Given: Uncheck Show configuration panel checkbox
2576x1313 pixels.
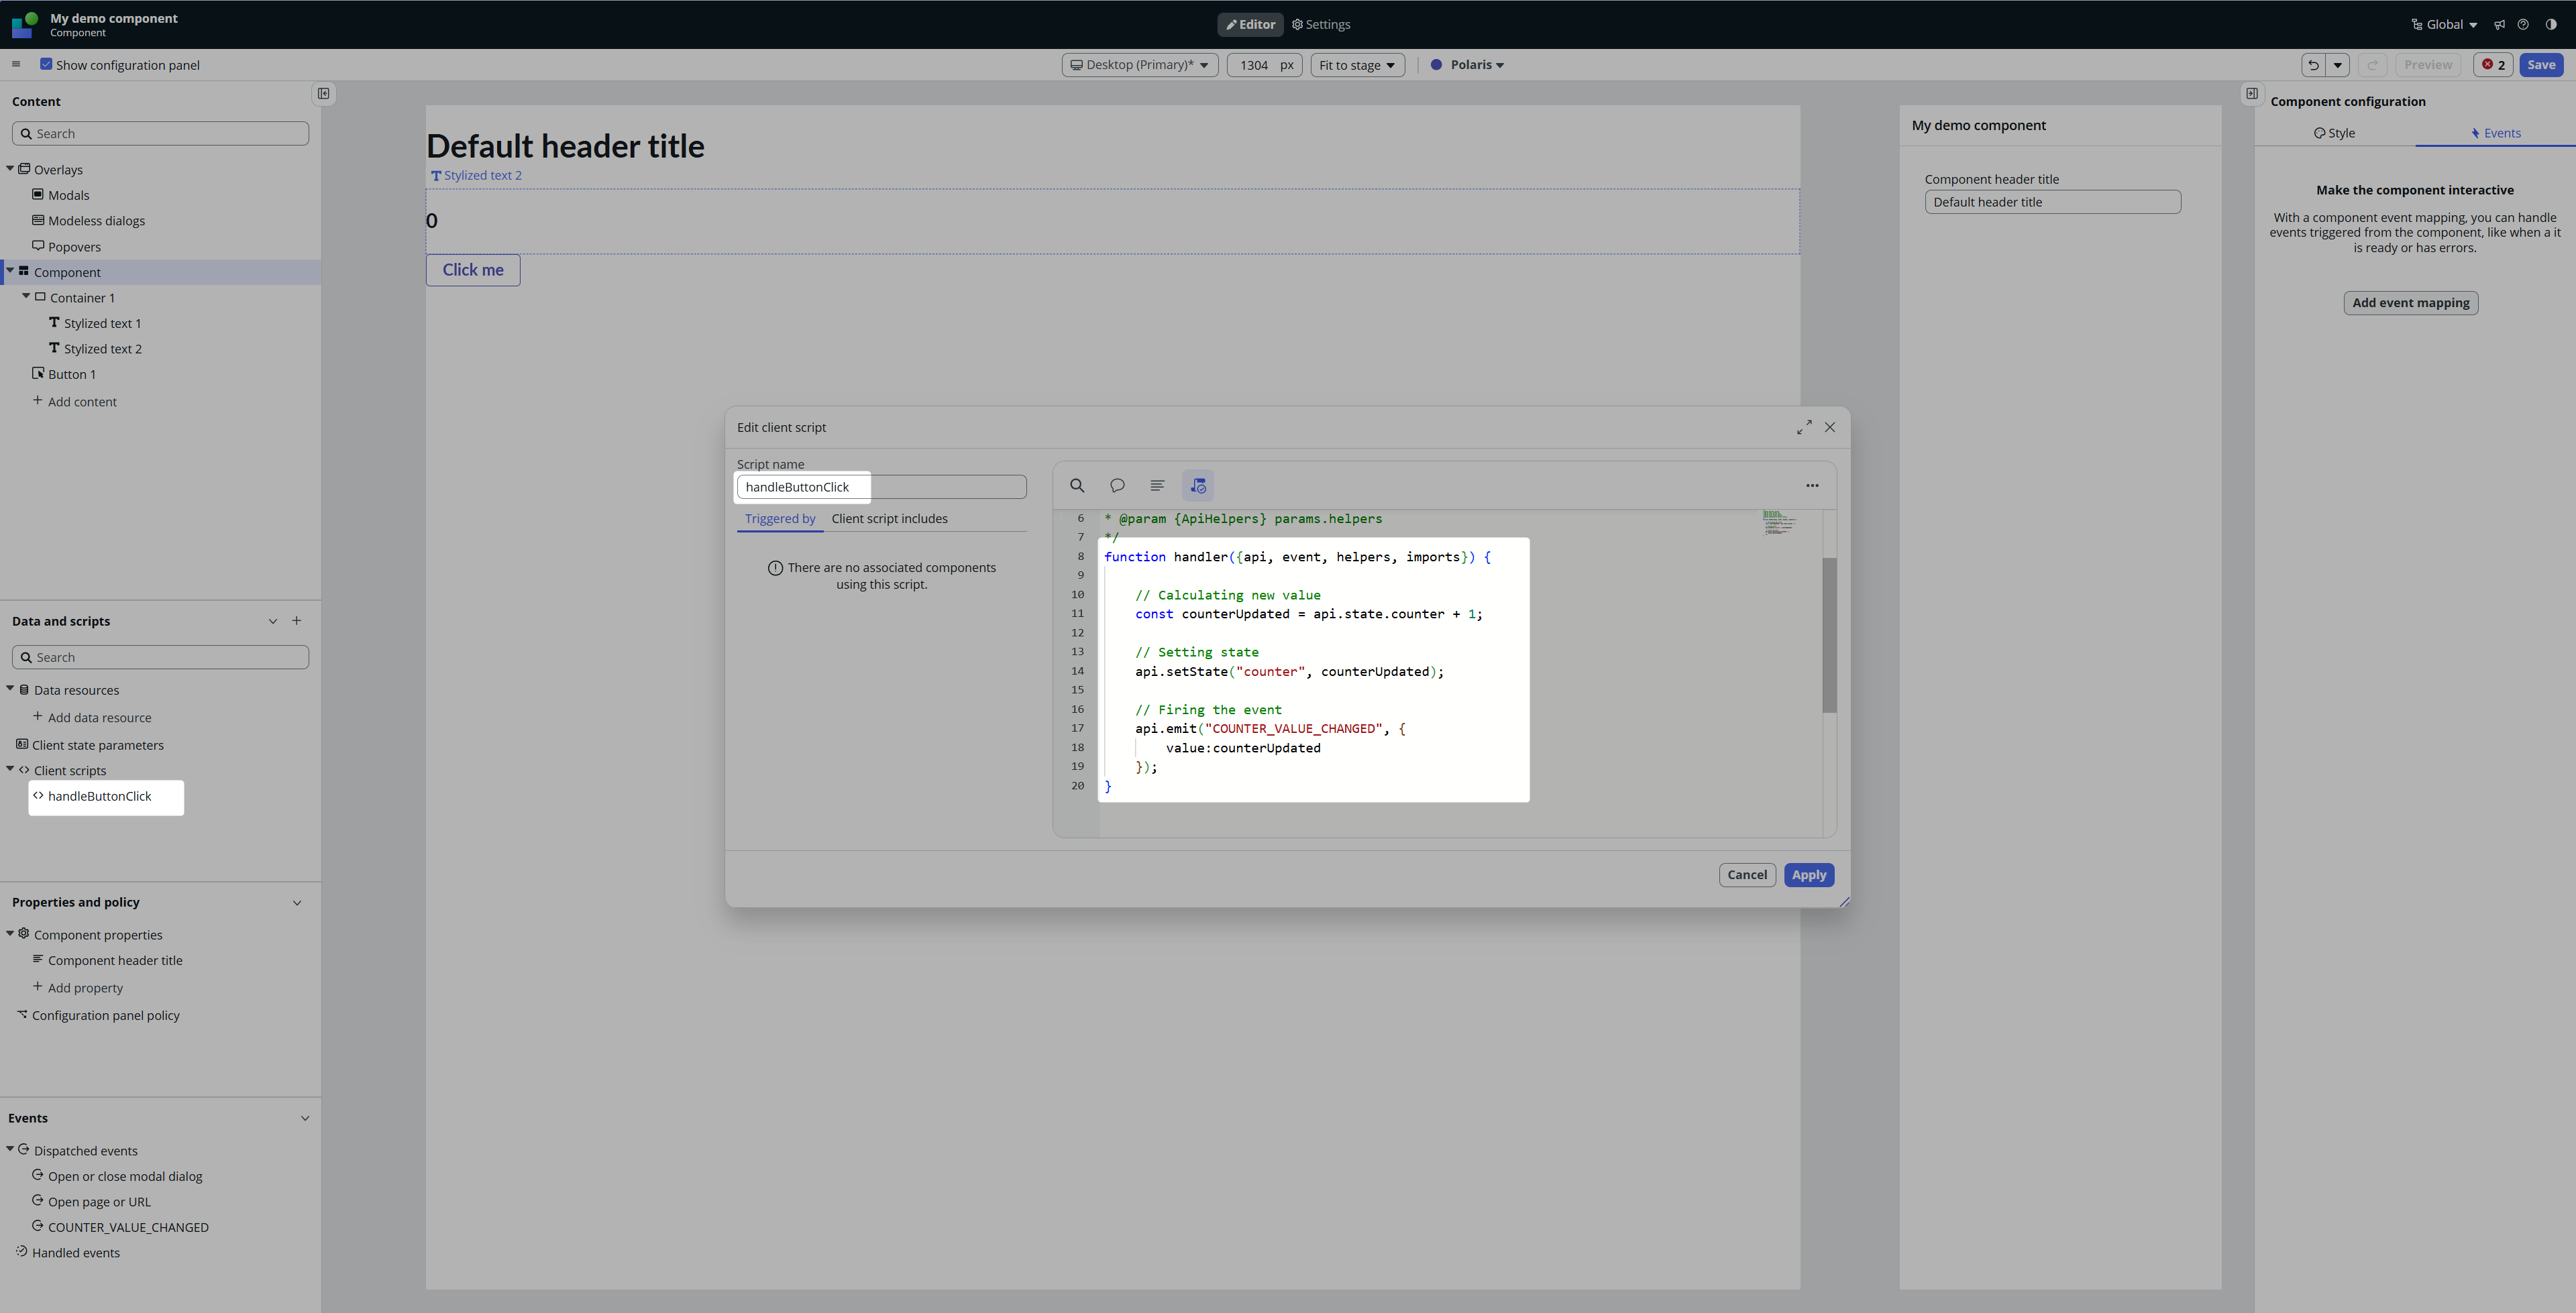Looking at the screenshot, I should tap(46, 64).
